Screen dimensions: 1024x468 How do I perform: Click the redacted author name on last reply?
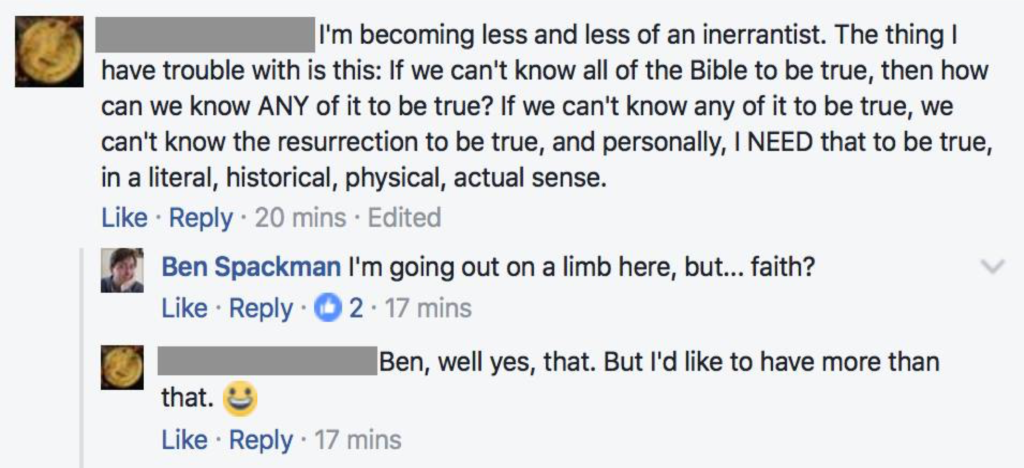pos(266,361)
